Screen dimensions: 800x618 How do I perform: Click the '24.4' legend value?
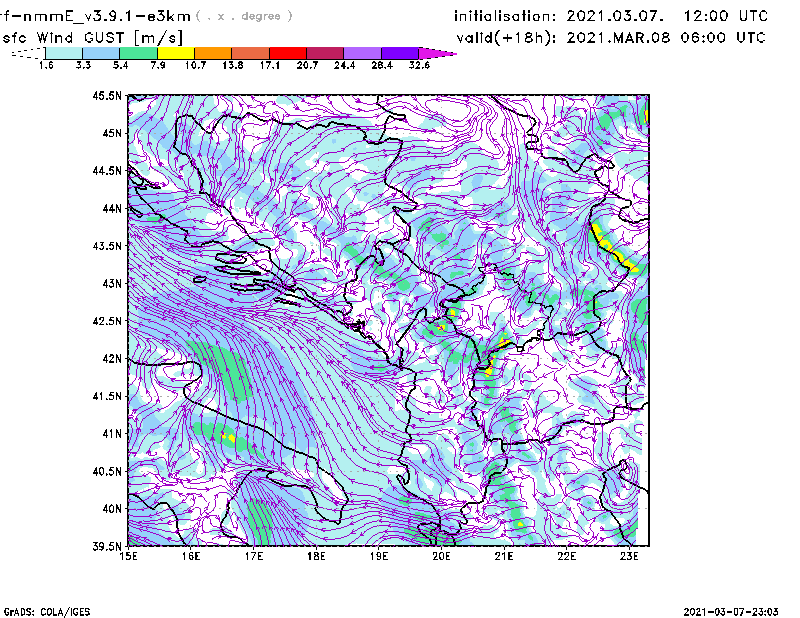[x=344, y=65]
